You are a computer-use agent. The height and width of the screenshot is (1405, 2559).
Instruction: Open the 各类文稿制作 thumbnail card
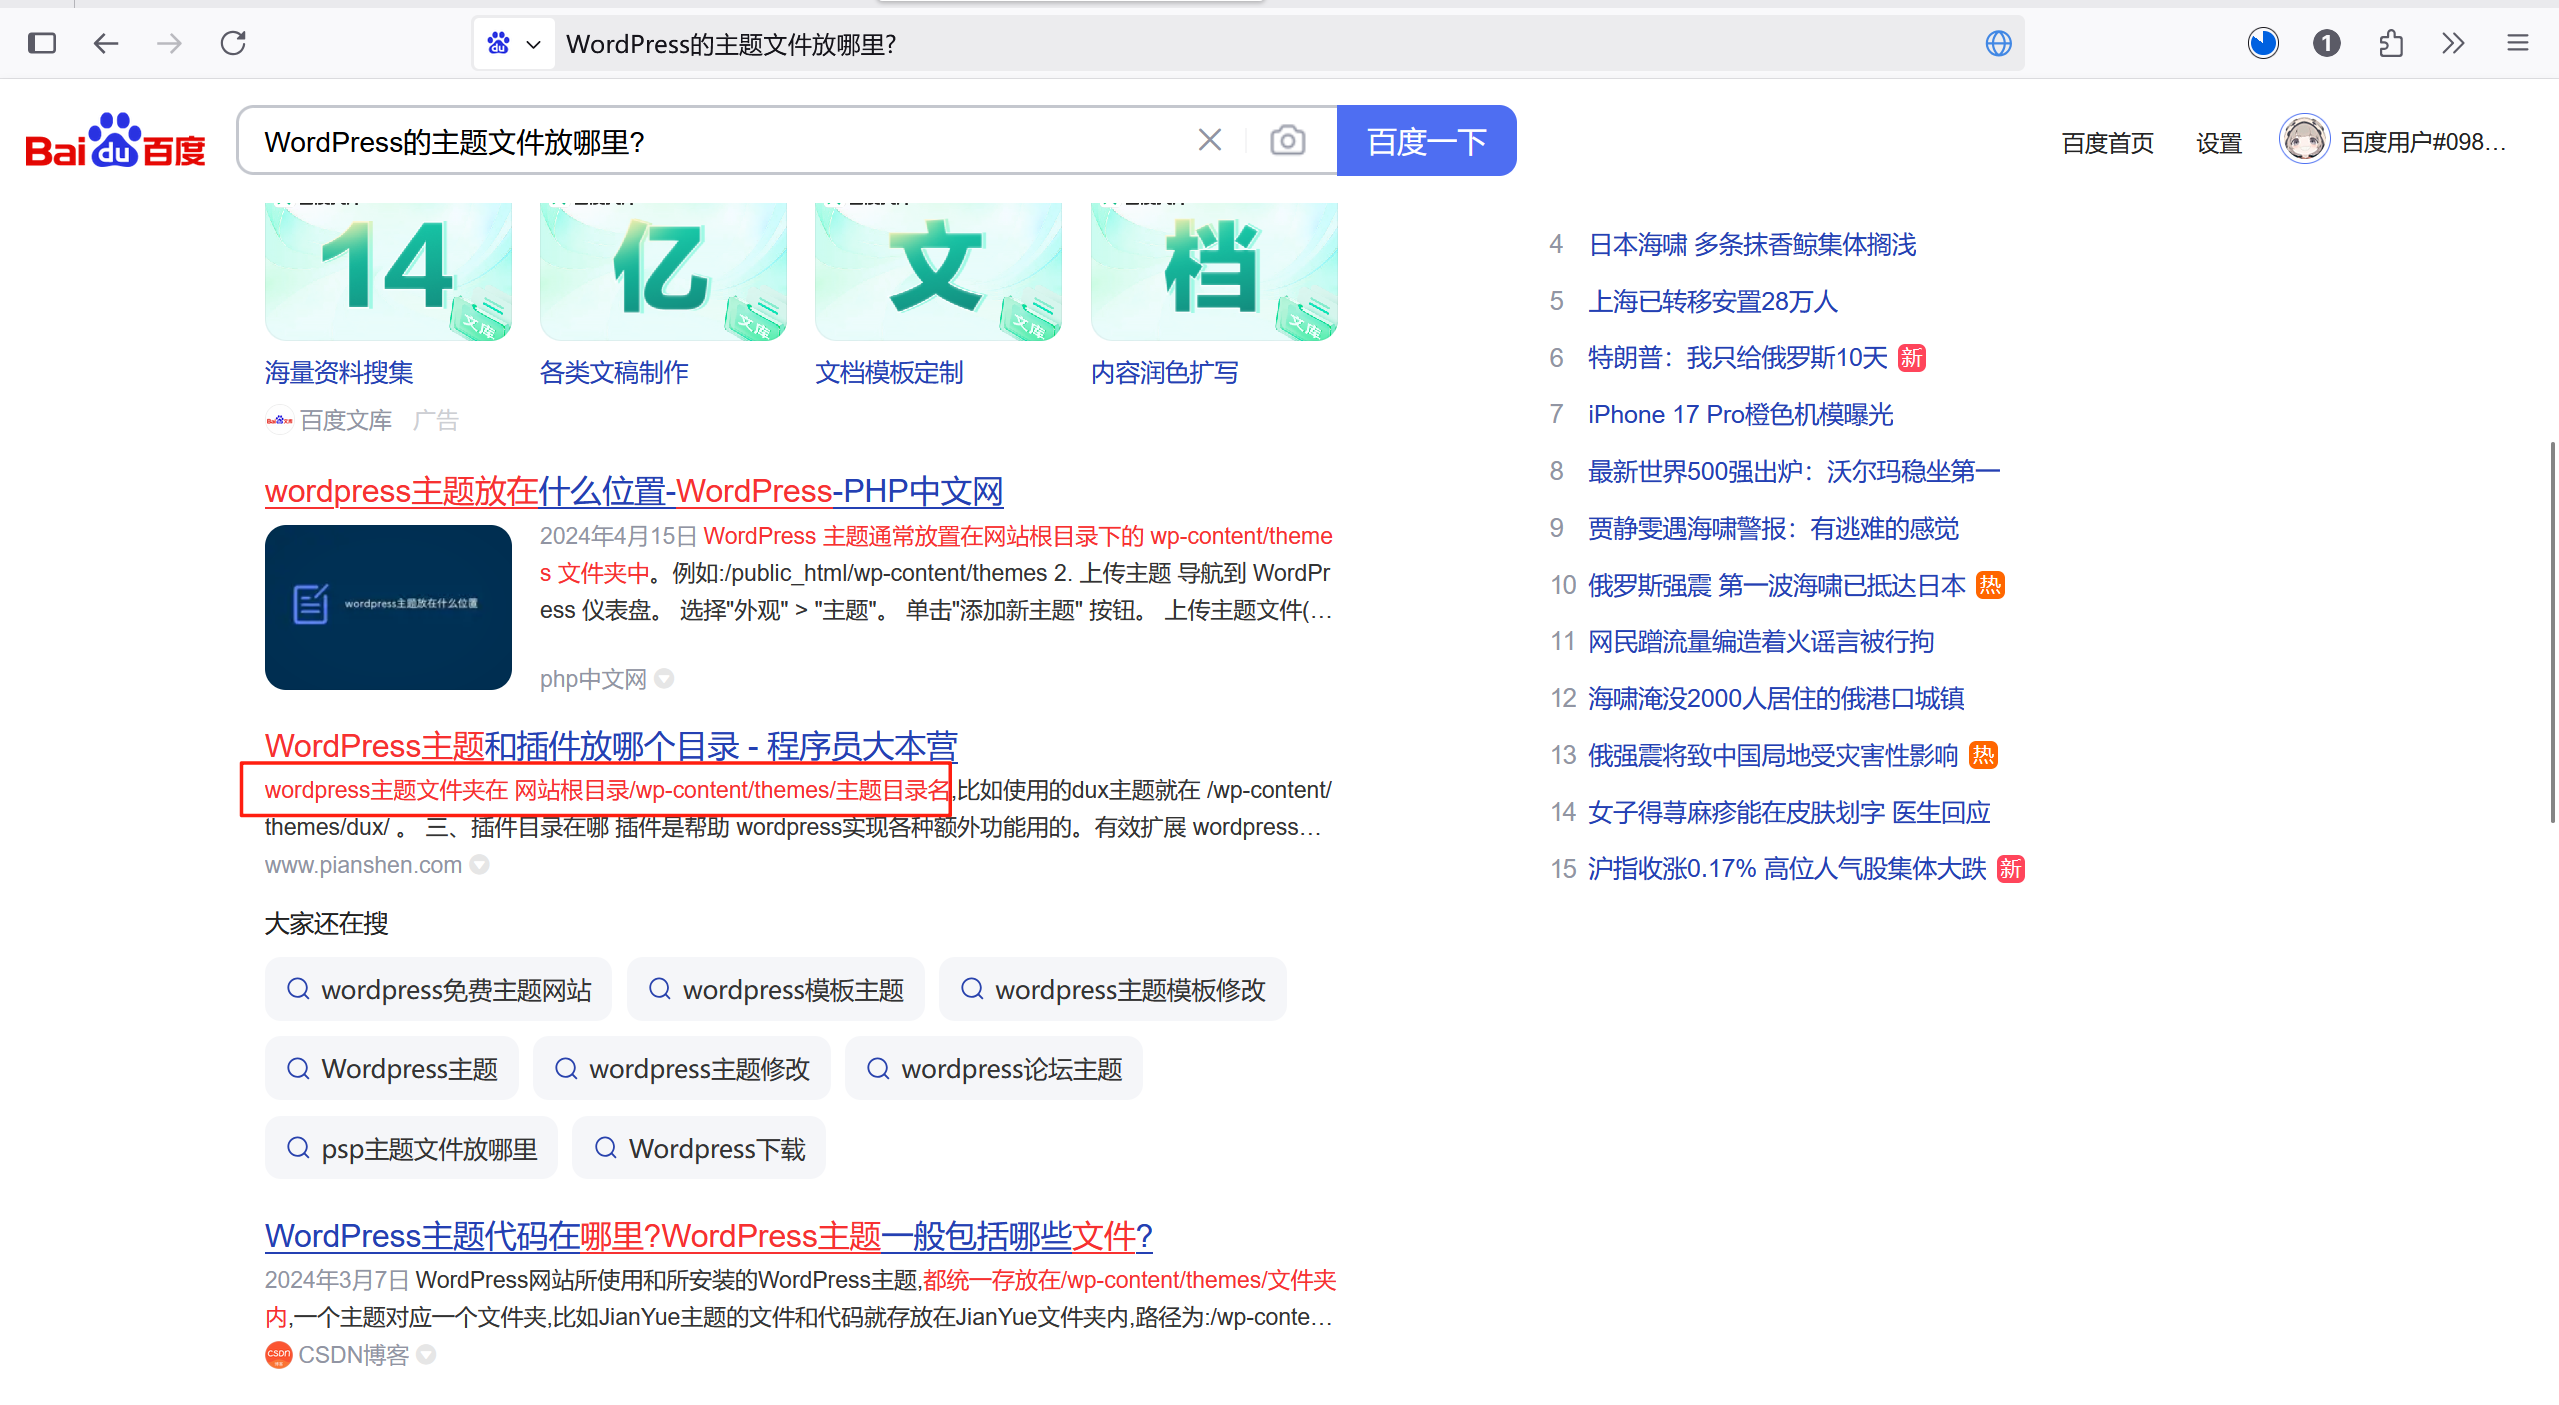(x=663, y=272)
